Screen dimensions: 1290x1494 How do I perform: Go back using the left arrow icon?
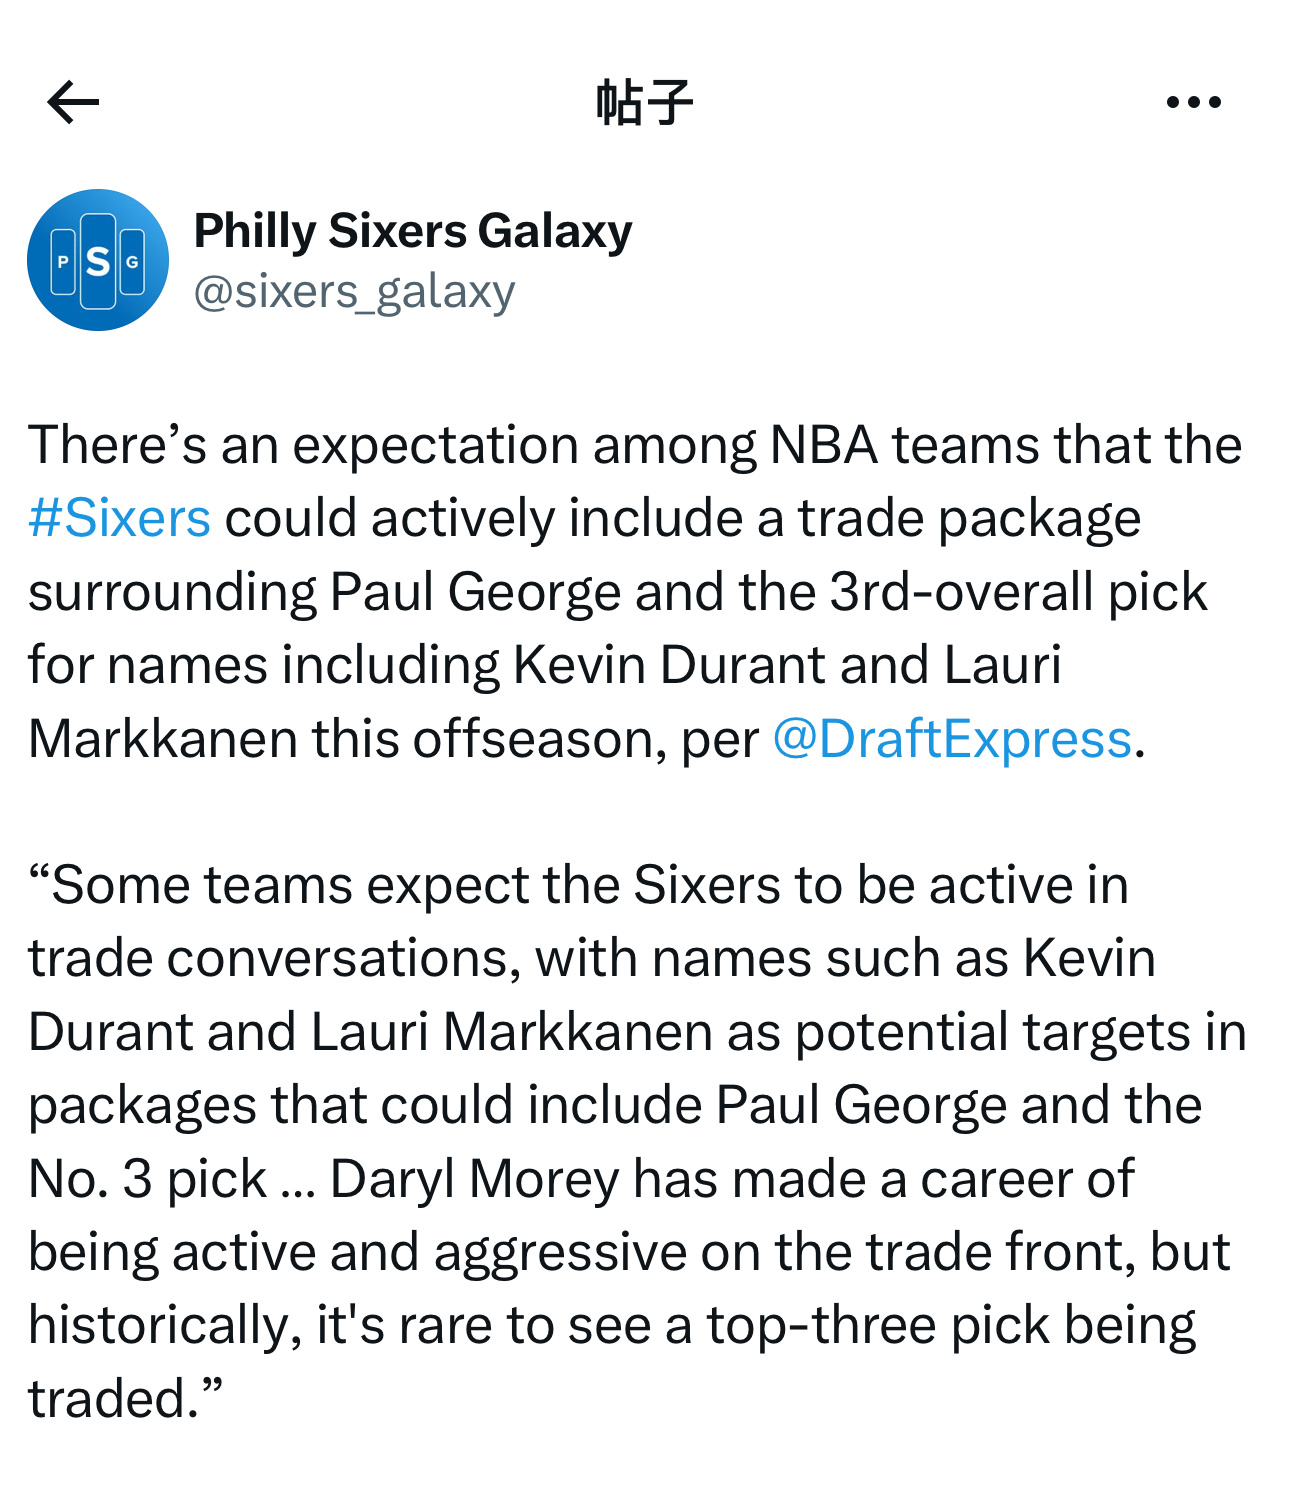click(73, 102)
